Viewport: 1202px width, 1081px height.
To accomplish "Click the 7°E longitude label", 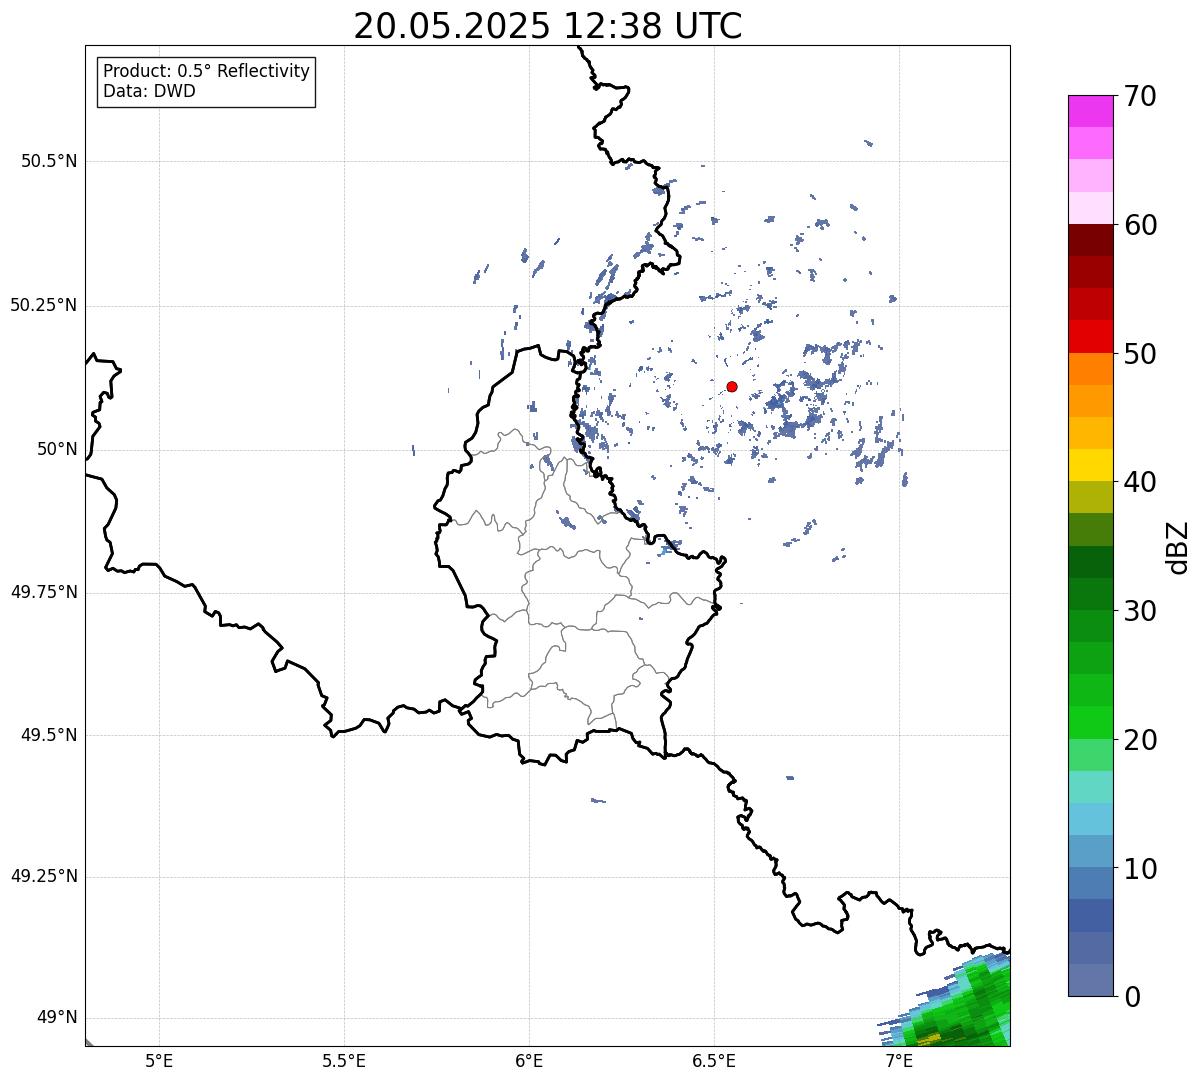I will pos(899,1060).
